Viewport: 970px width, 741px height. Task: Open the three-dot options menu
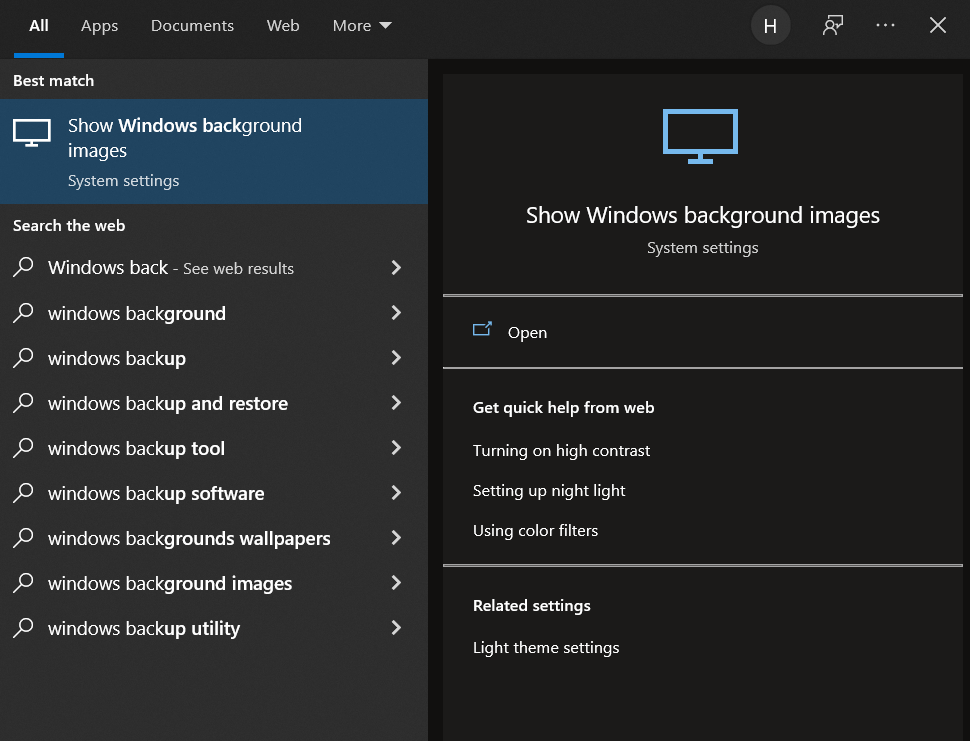click(885, 25)
